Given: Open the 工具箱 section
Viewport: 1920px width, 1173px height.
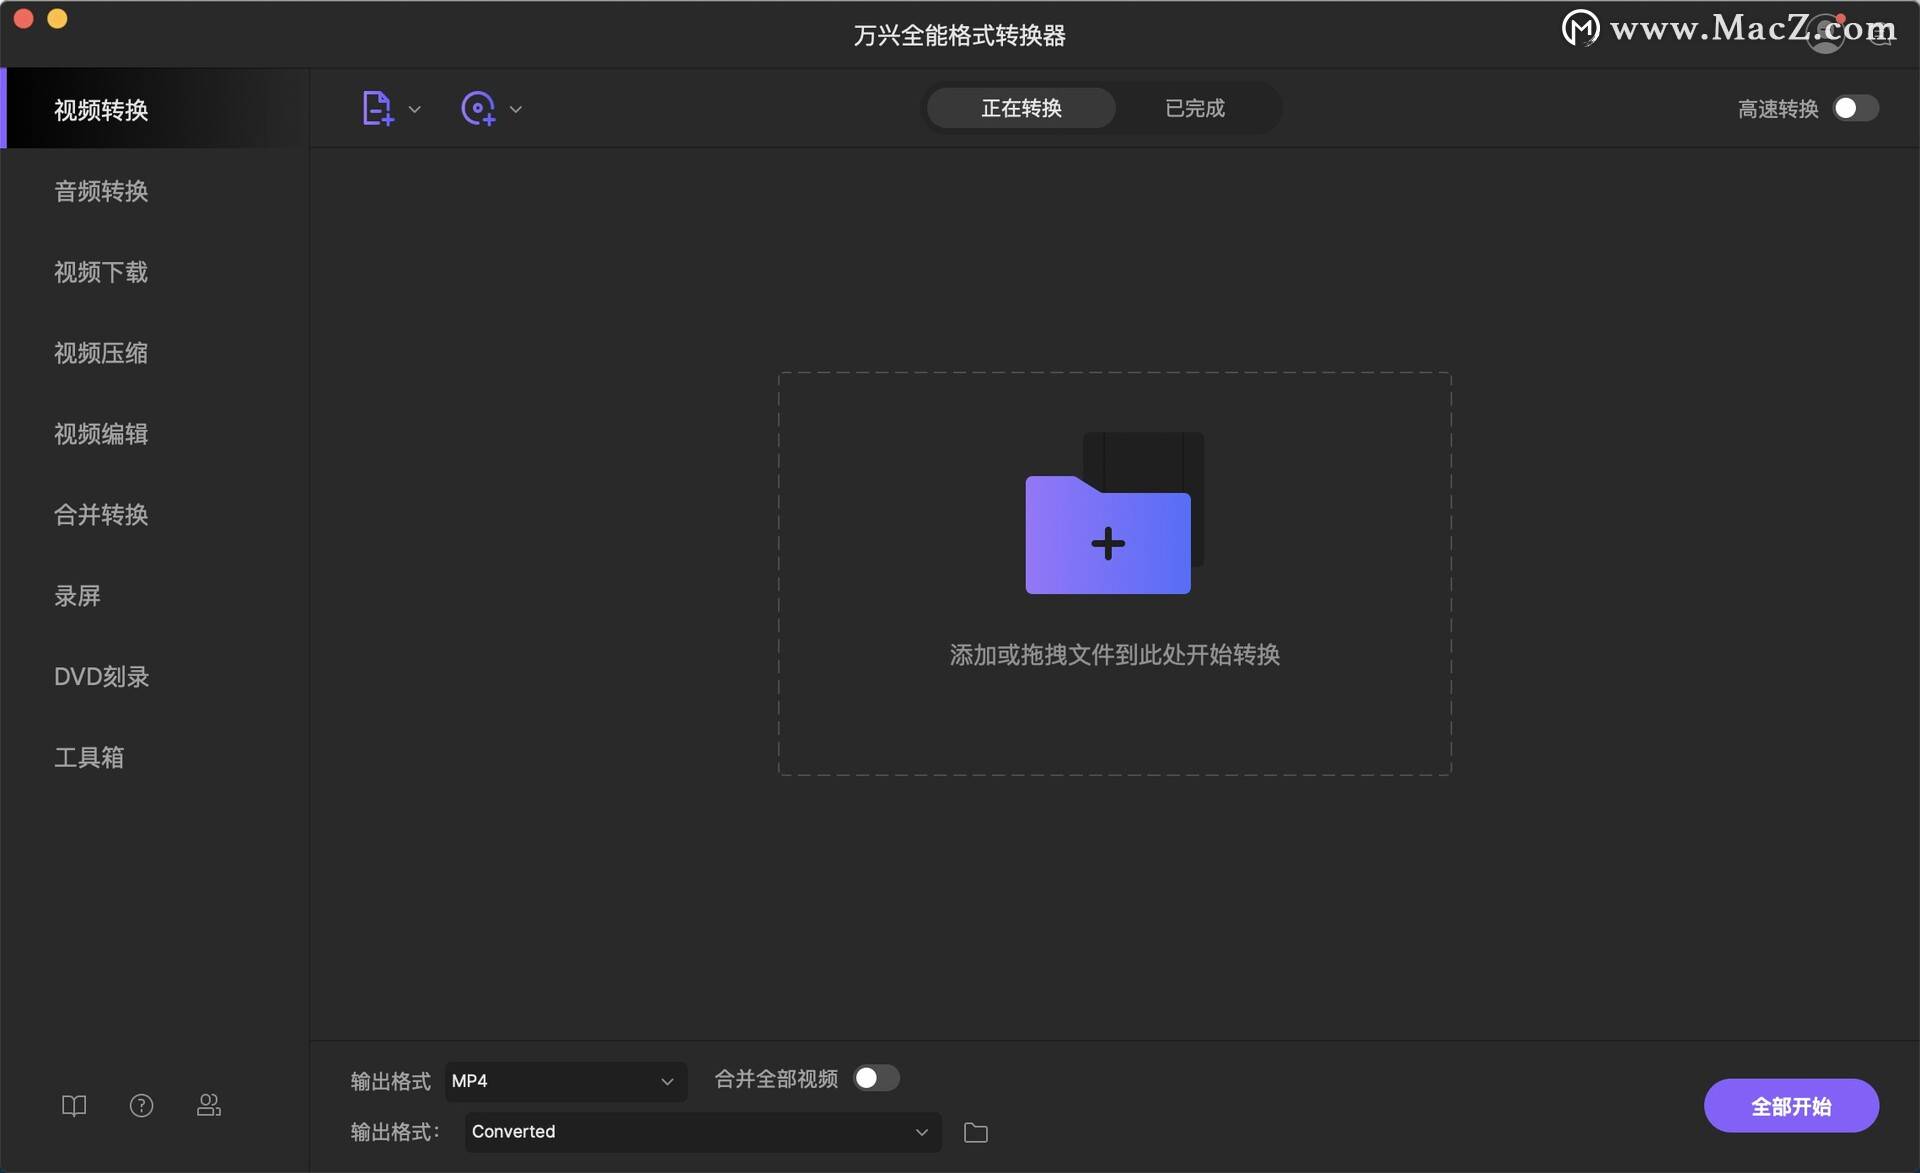Looking at the screenshot, I should point(89,756).
